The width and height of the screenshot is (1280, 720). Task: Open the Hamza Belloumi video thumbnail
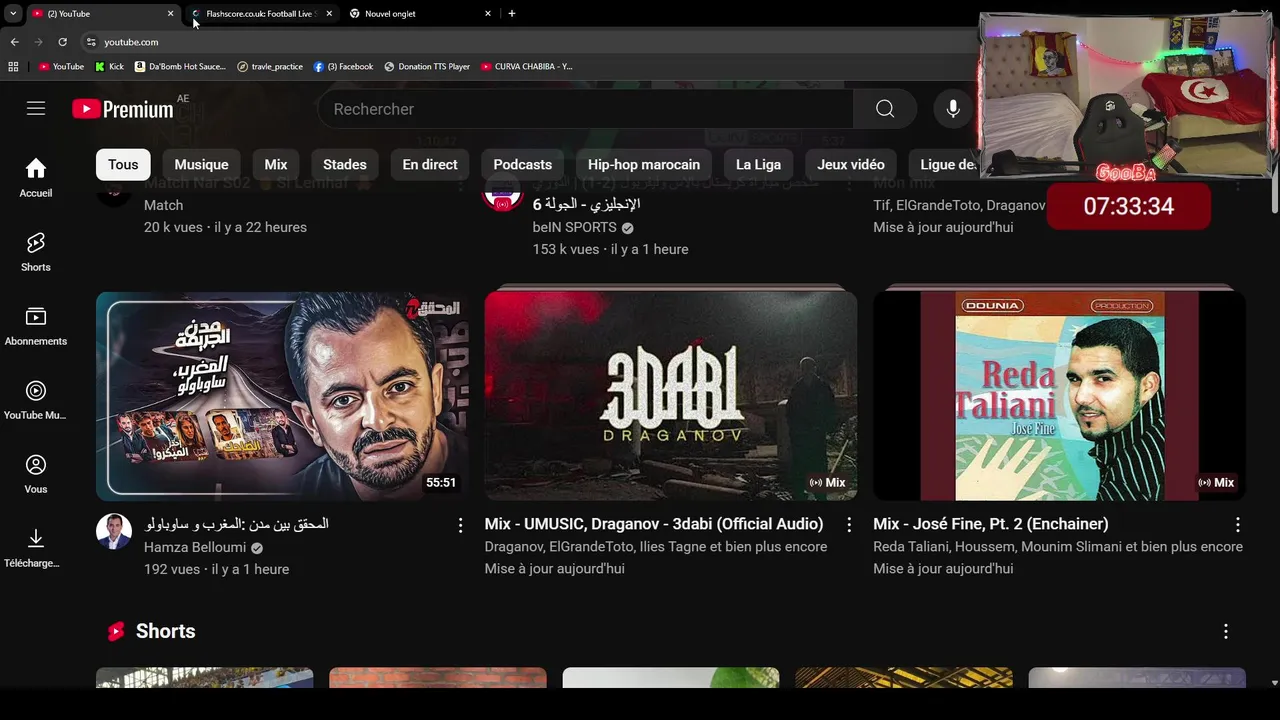point(282,396)
